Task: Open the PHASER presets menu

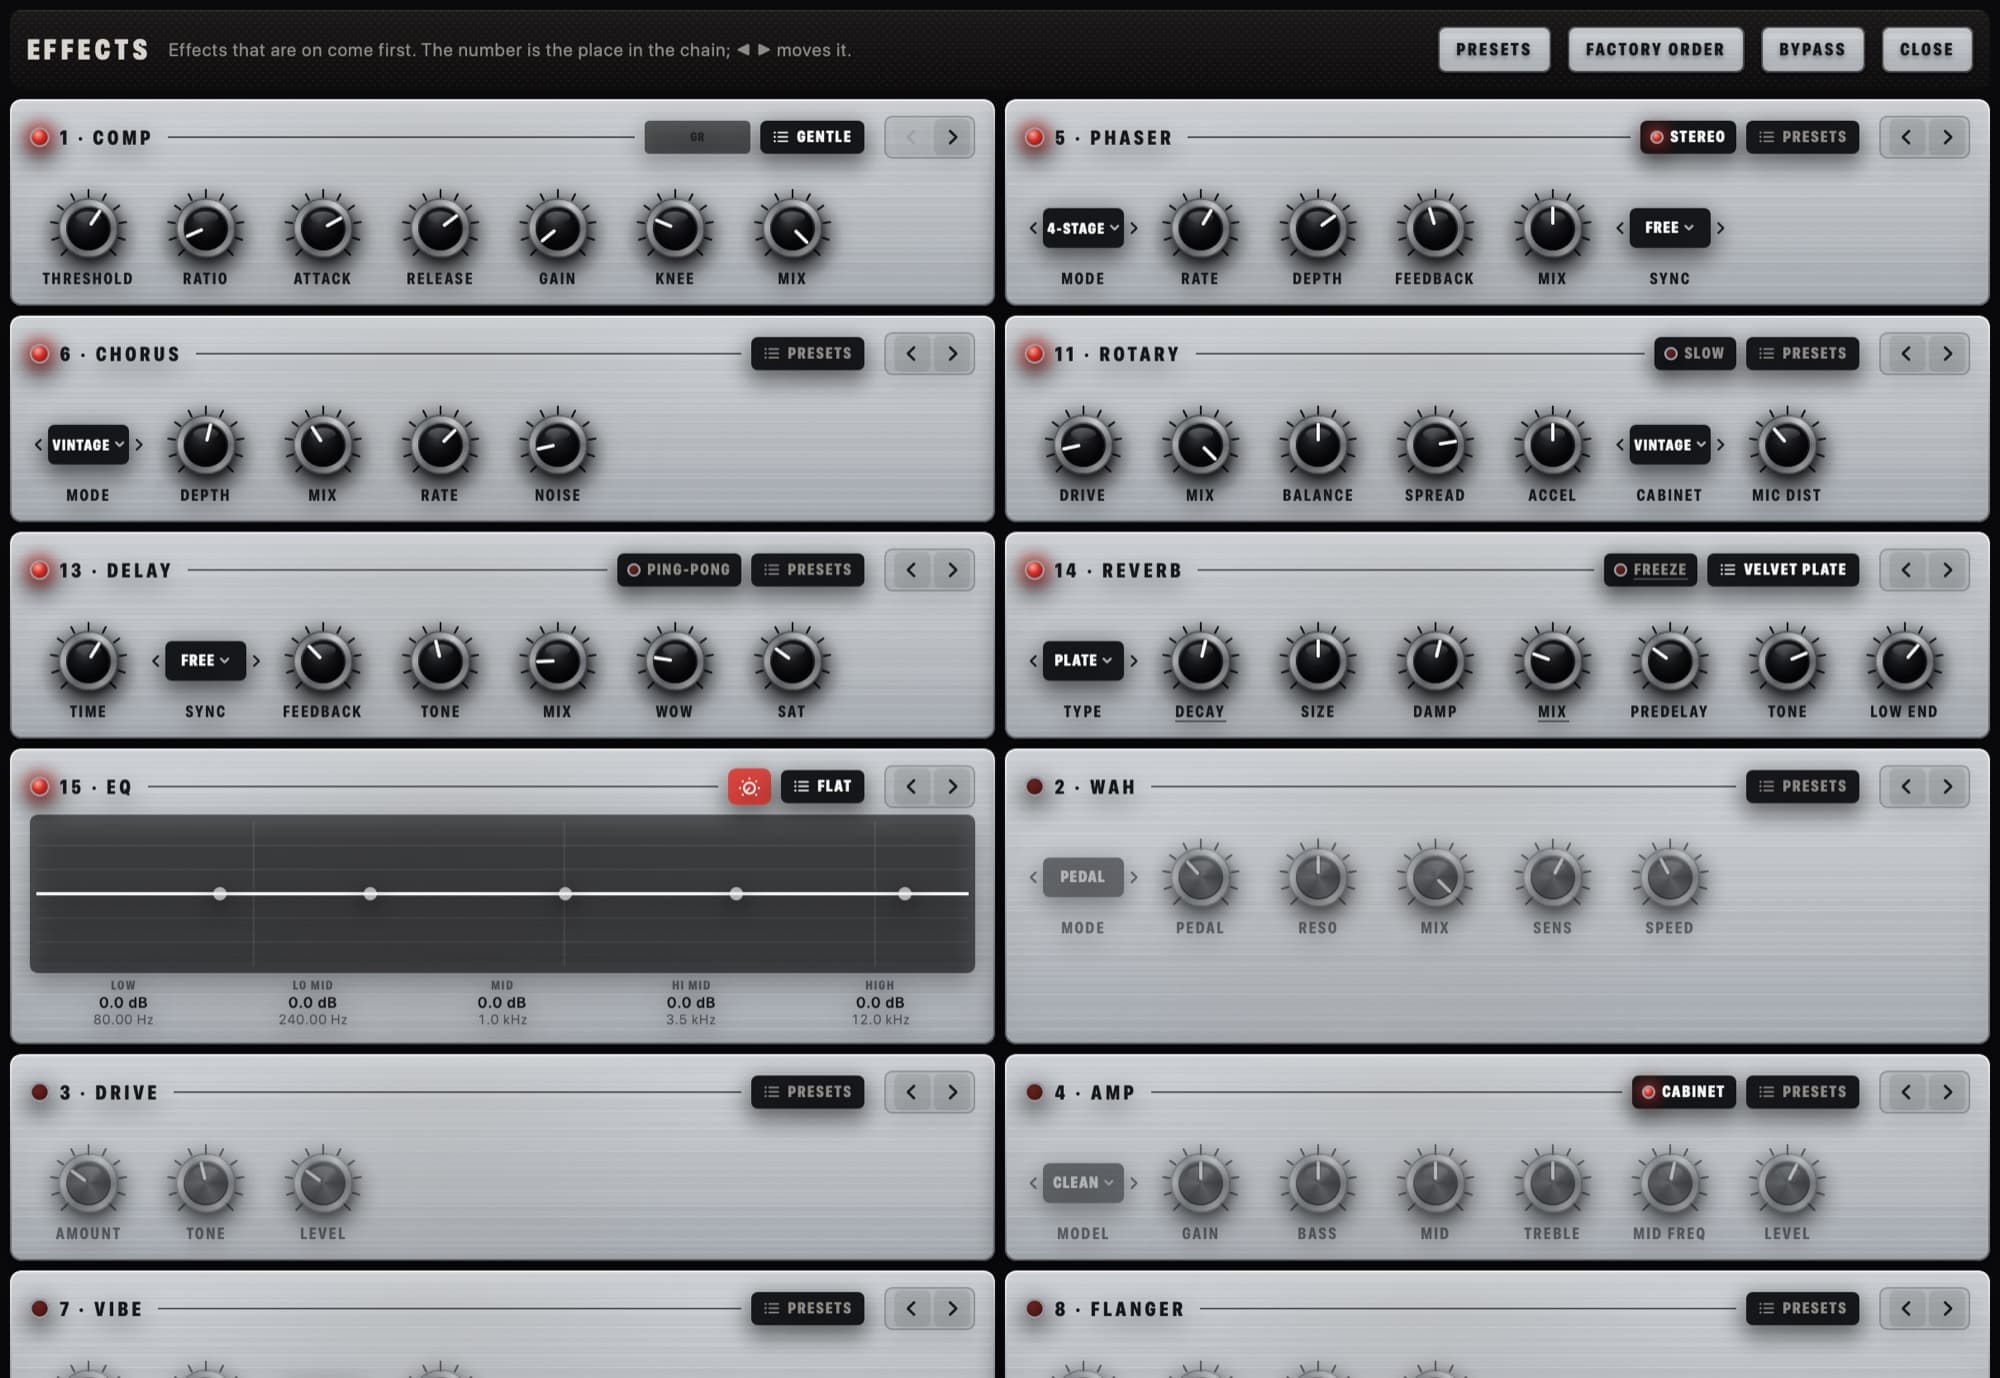Action: [1802, 137]
